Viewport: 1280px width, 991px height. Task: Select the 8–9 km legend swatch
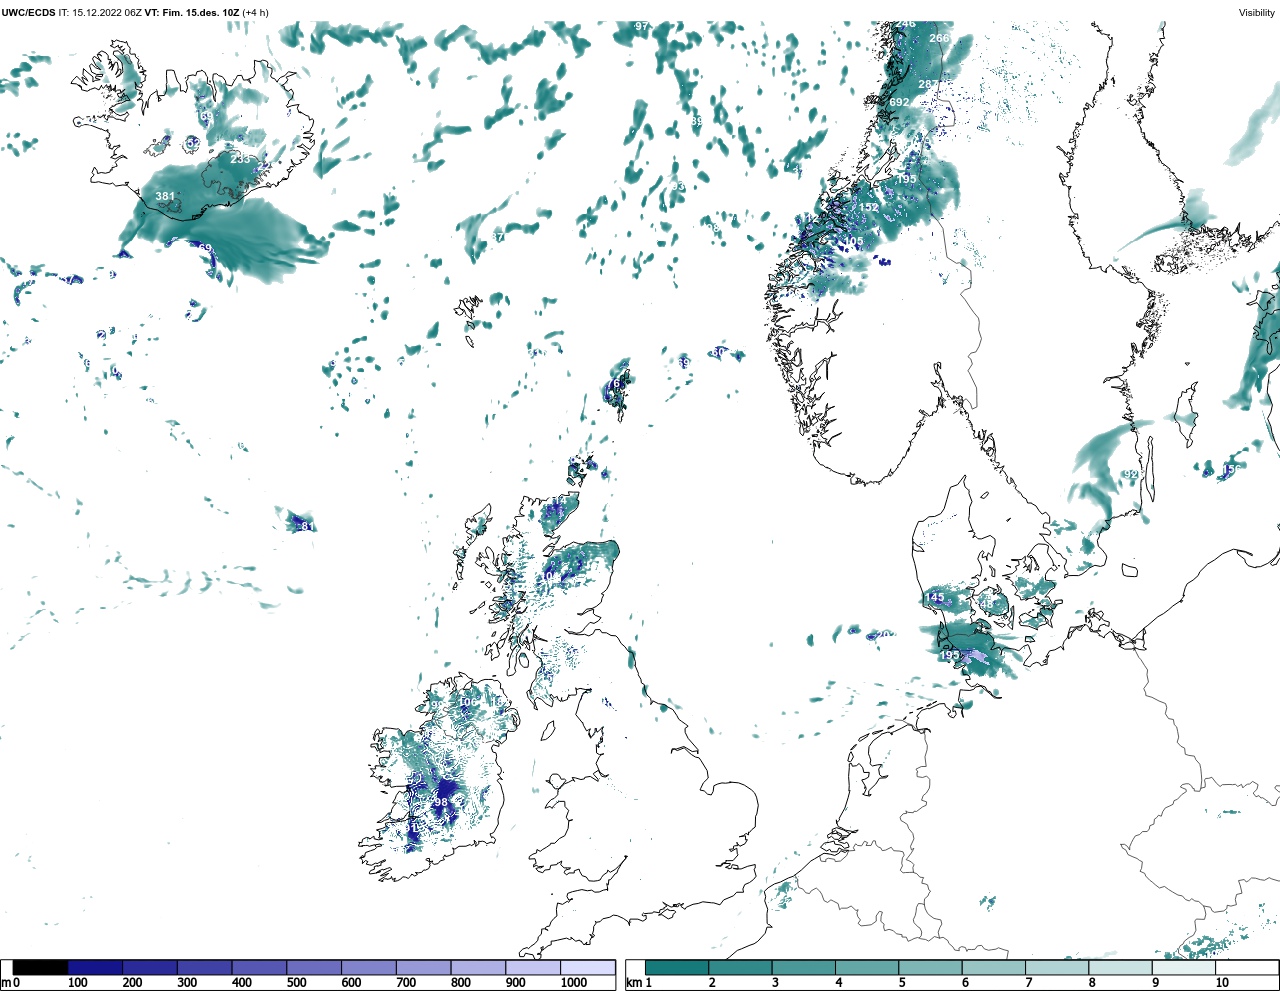click(x=1120, y=967)
